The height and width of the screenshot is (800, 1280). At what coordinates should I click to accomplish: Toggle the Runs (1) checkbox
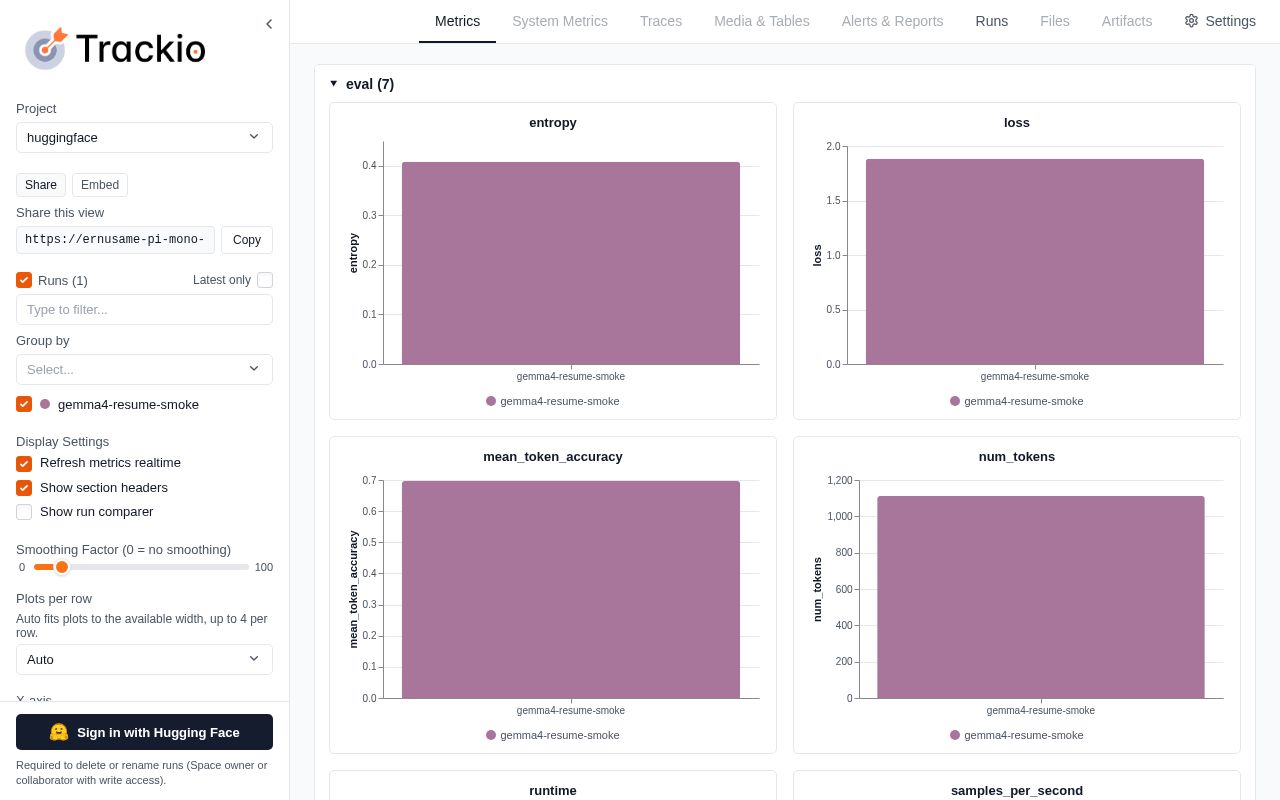tap(24, 280)
